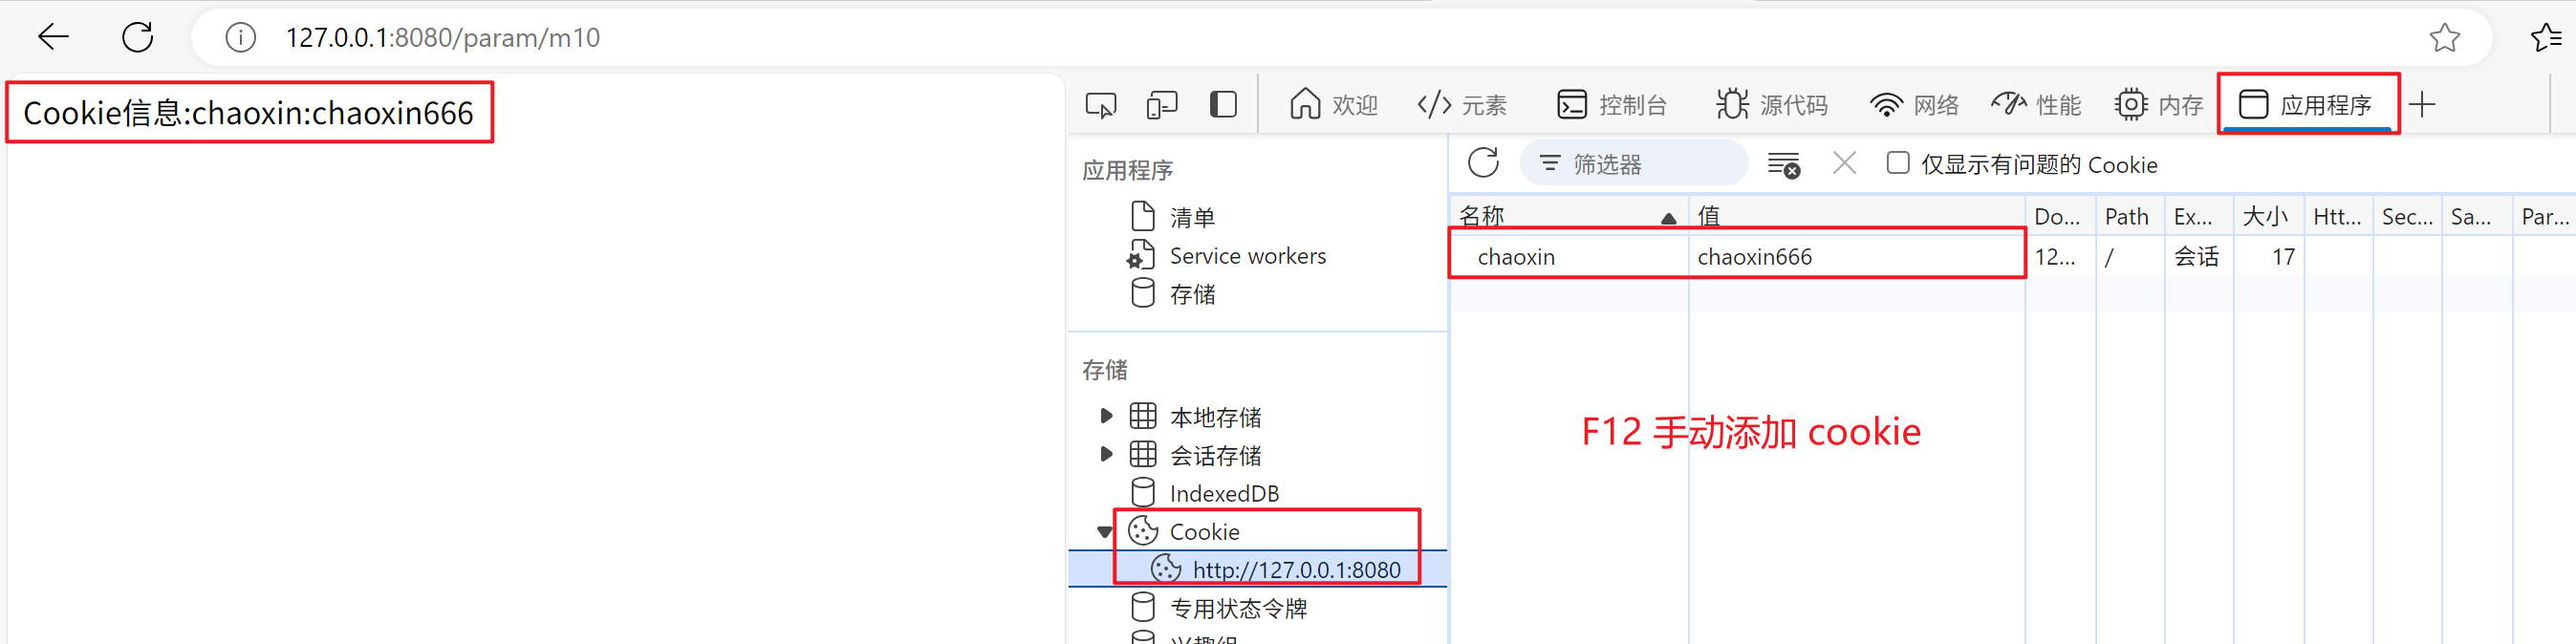Click the Path column header
Screen dimensions: 2576x644
[2130, 216]
